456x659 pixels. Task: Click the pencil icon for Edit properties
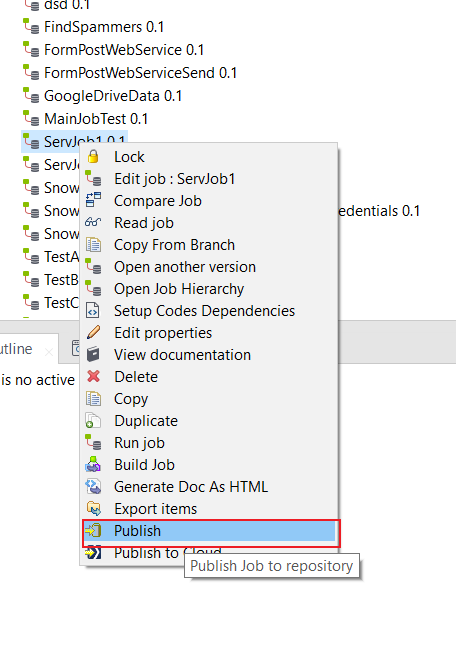(x=93, y=332)
